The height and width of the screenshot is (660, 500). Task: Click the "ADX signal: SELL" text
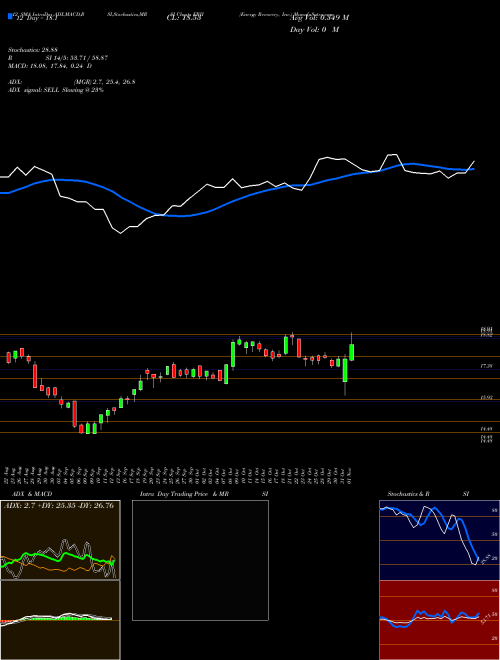(34, 90)
